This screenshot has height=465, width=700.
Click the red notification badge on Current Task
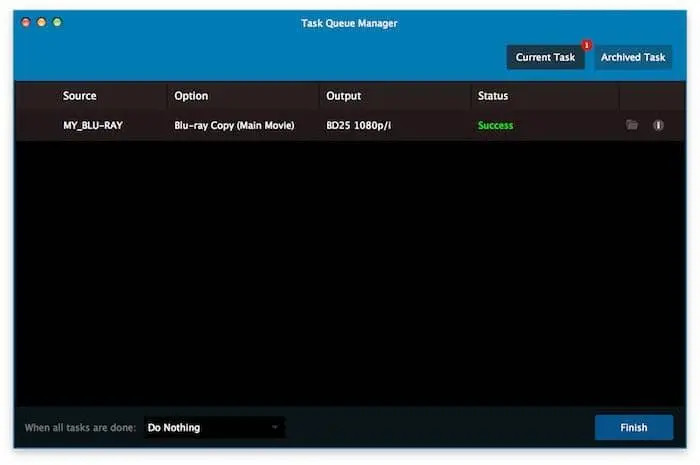[586, 45]
